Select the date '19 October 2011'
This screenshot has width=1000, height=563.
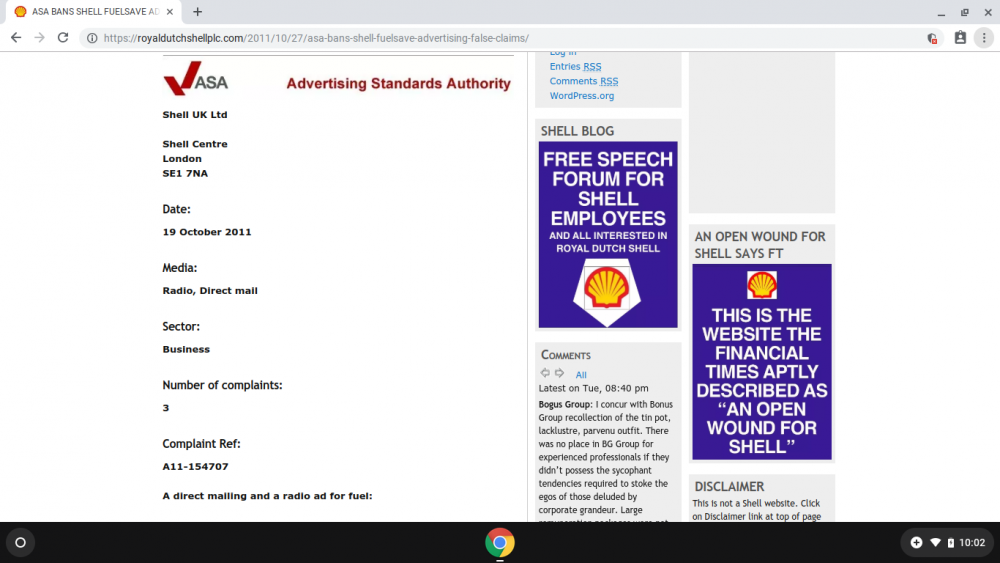coord(207,232)
